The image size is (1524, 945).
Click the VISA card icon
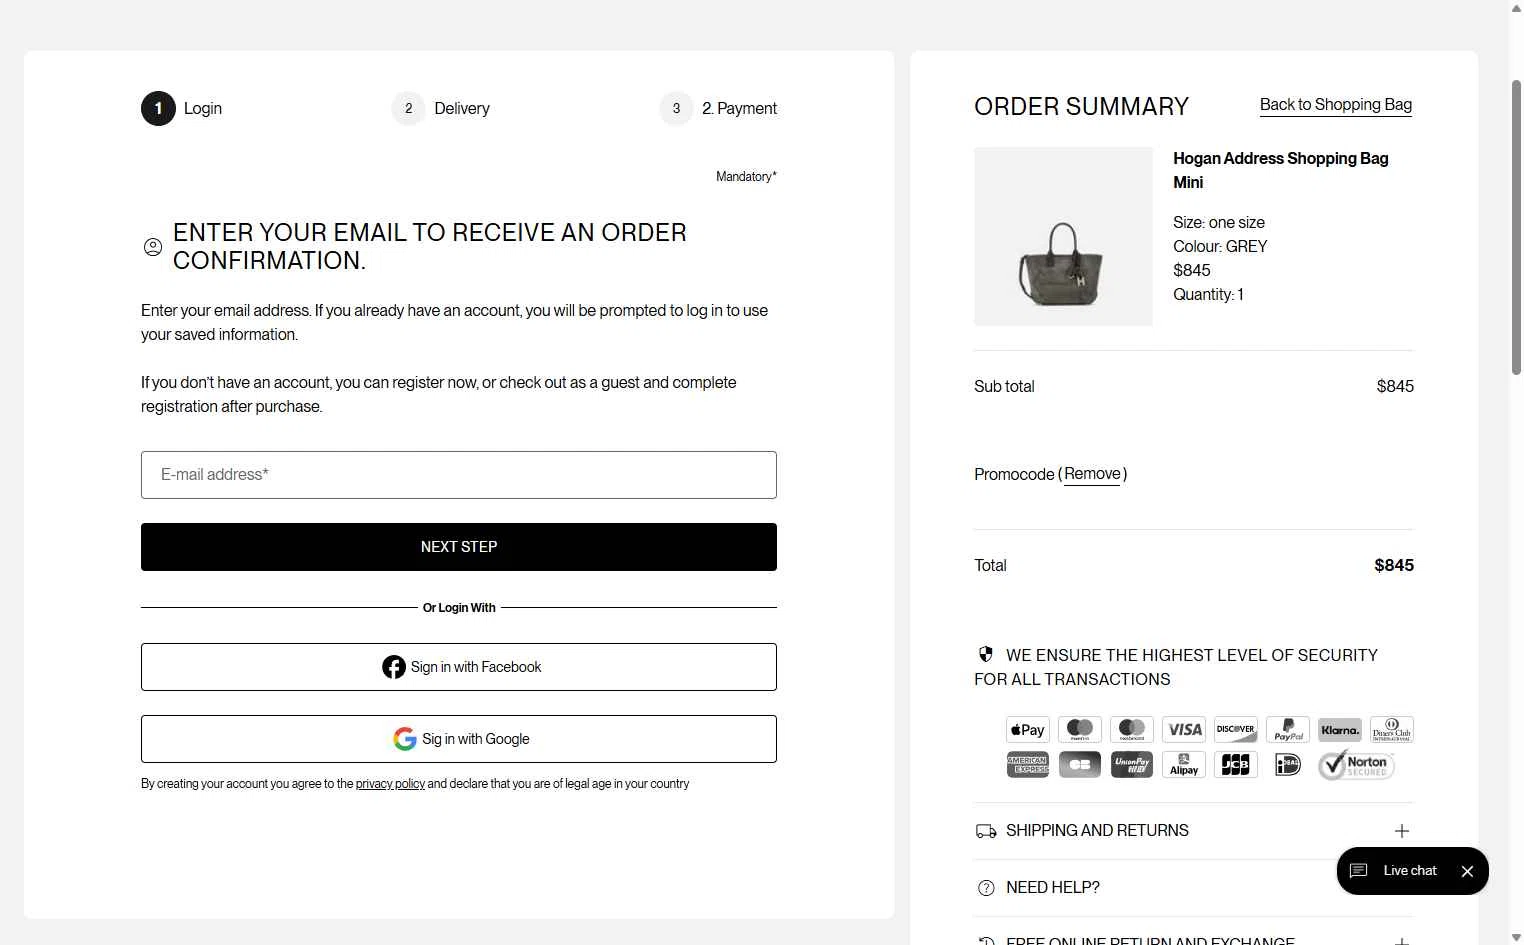pos(1184,730)
